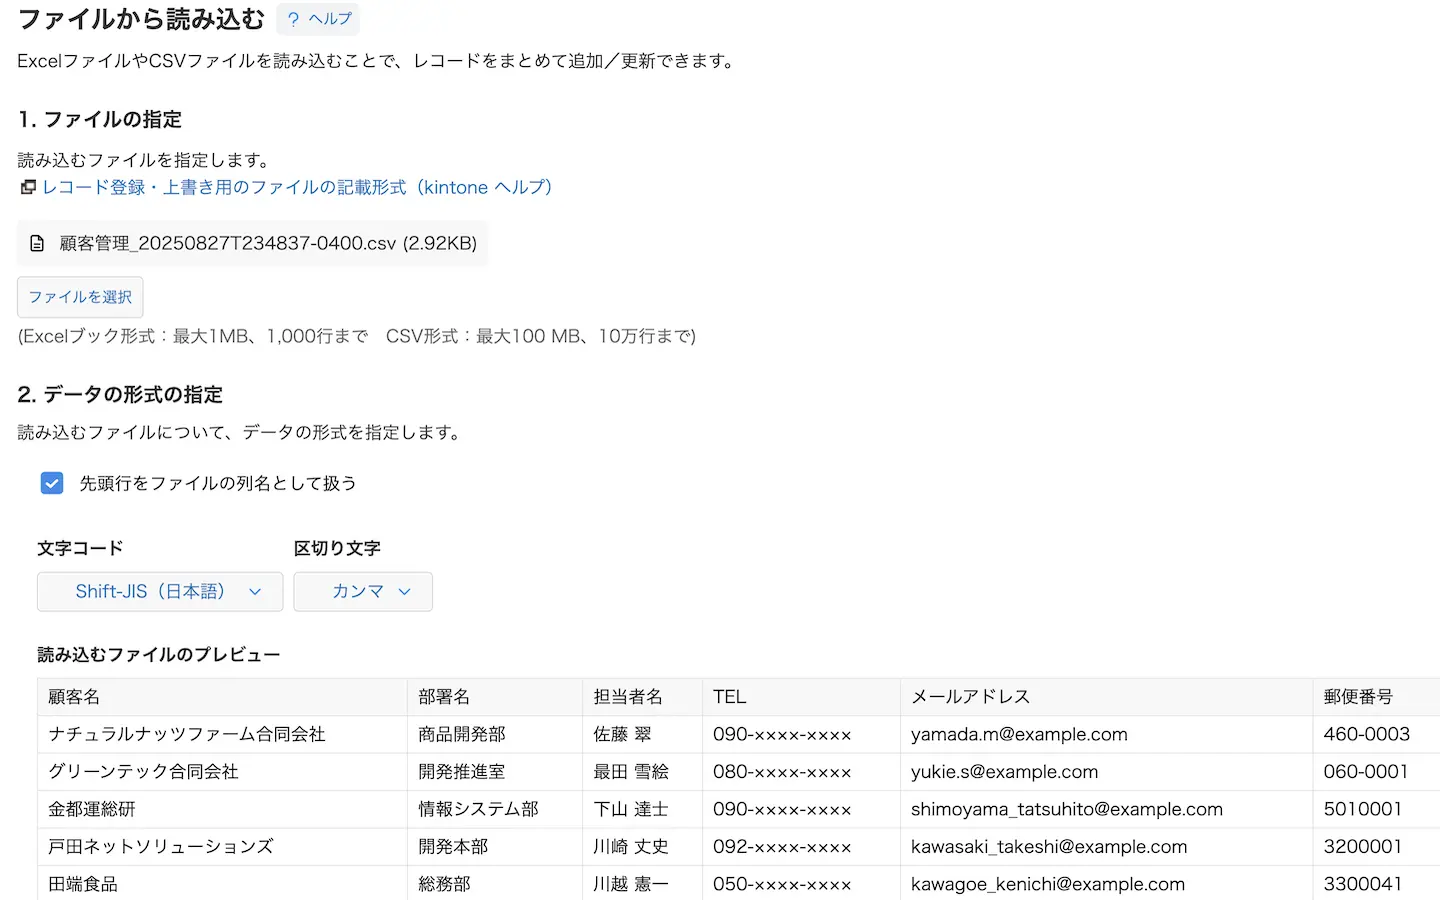
Task: Click the document icon next to CSV filename
Action: point(37,243)
